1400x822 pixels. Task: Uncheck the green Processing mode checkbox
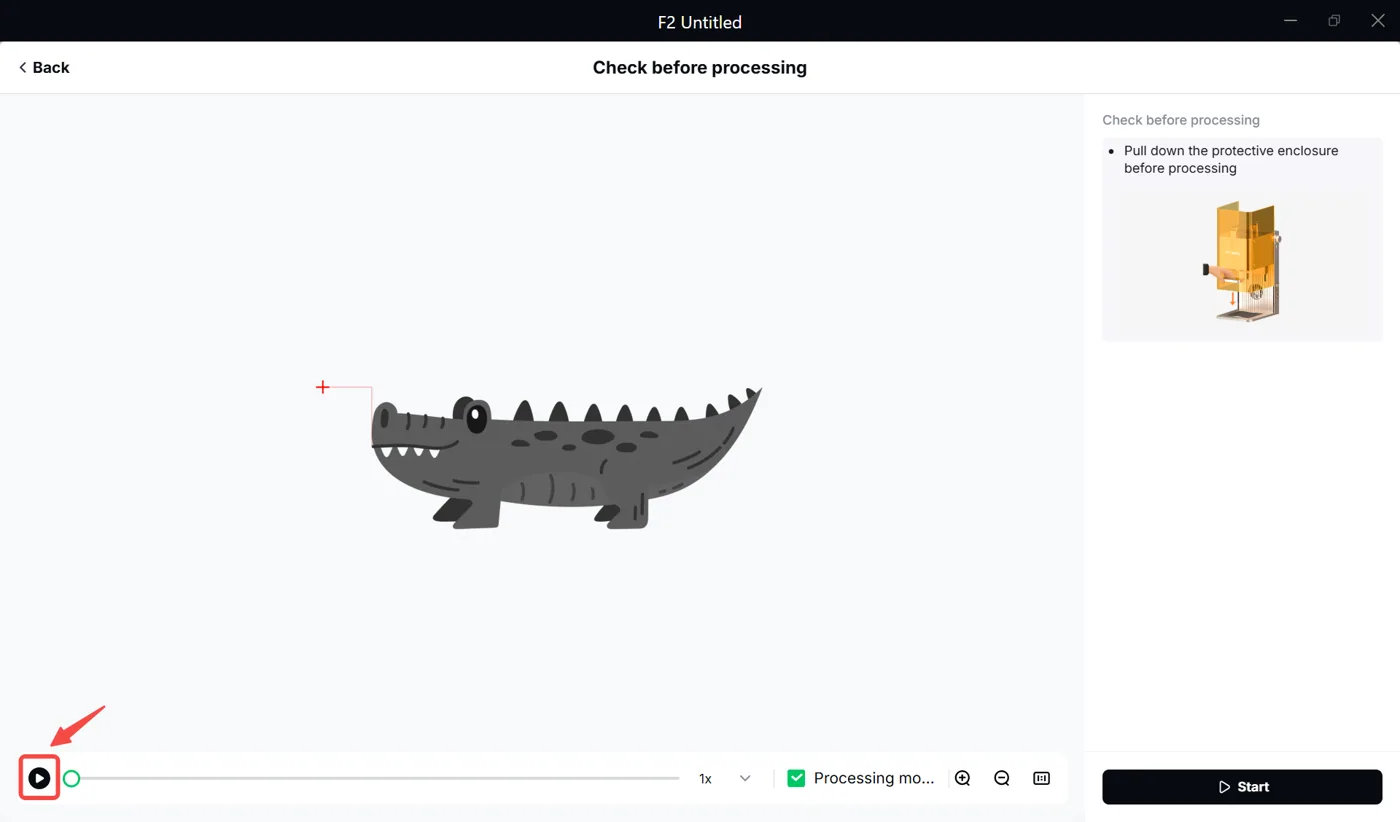[796, 778]
